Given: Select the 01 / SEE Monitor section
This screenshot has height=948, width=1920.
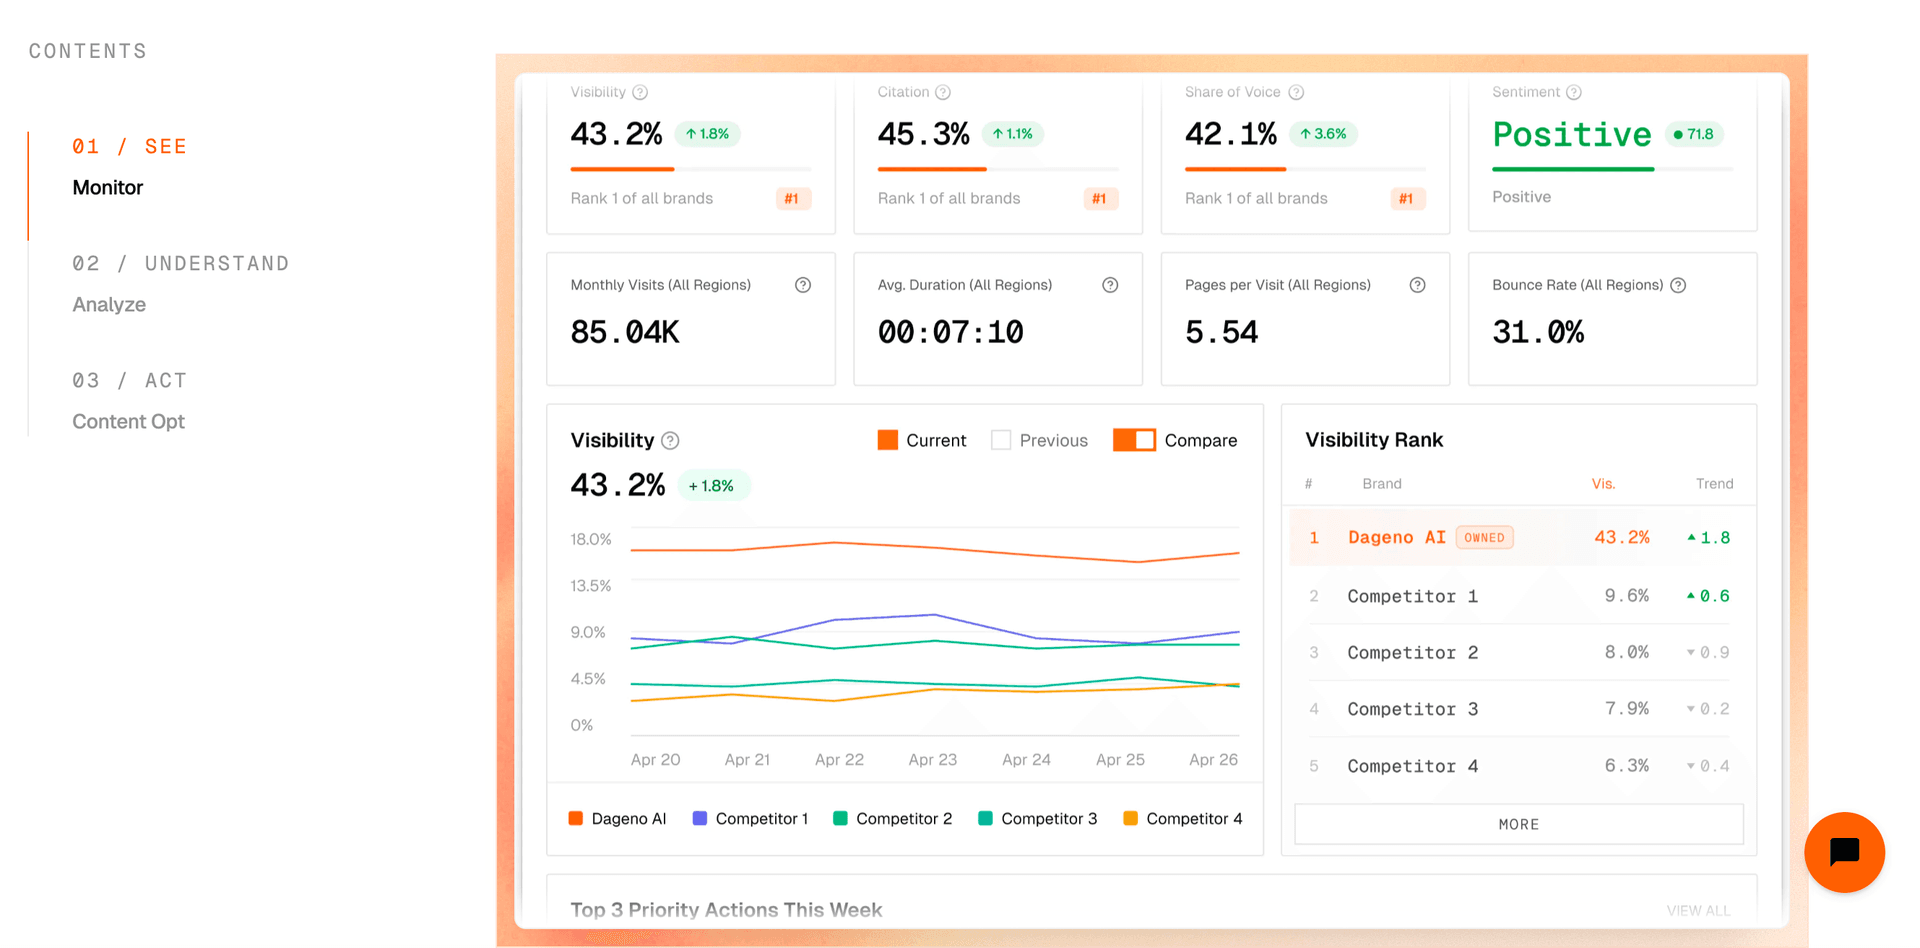Looking at the screenshot, I should 129,166.
